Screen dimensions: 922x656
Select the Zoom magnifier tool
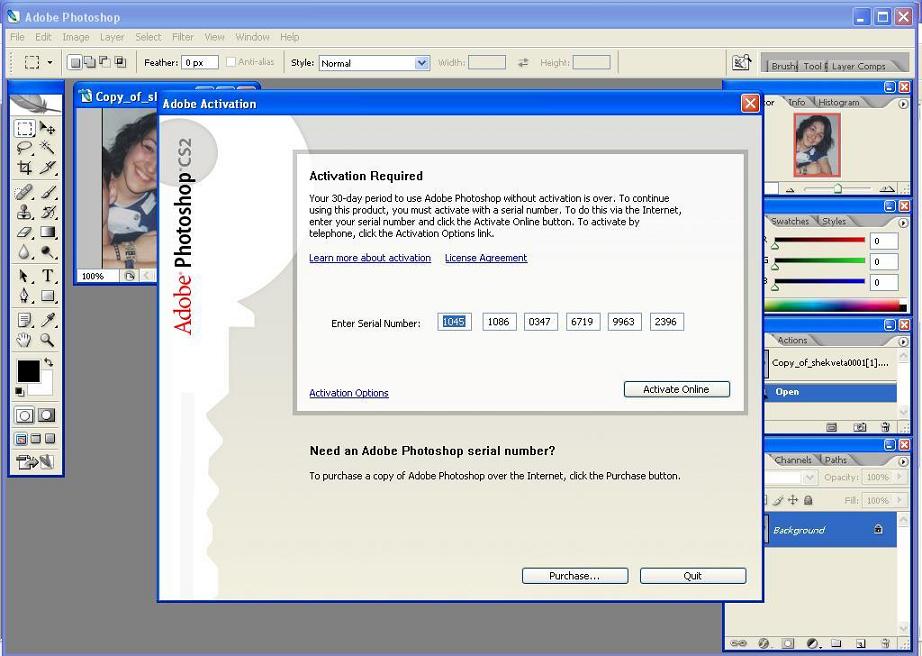click(x=48, y=340)
